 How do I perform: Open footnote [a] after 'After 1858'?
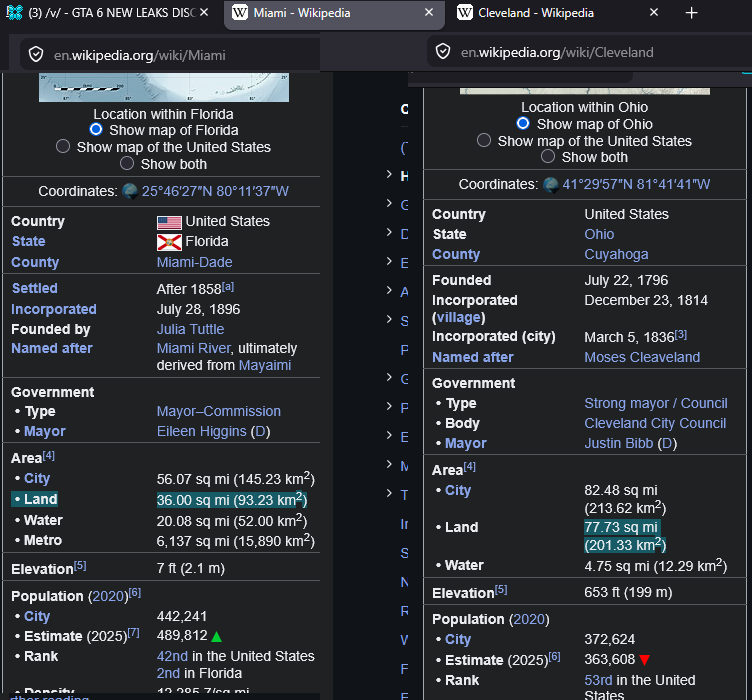point(228,287)
